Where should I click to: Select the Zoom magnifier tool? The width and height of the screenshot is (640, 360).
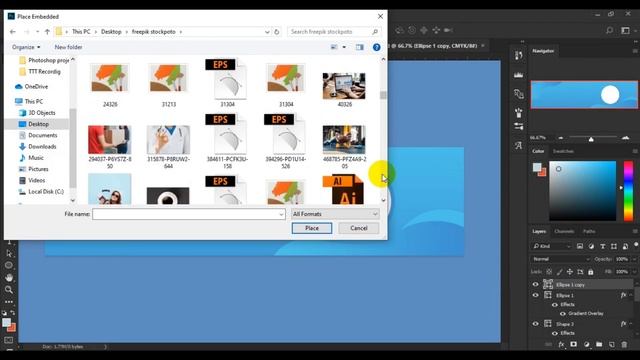pos(9,290)
